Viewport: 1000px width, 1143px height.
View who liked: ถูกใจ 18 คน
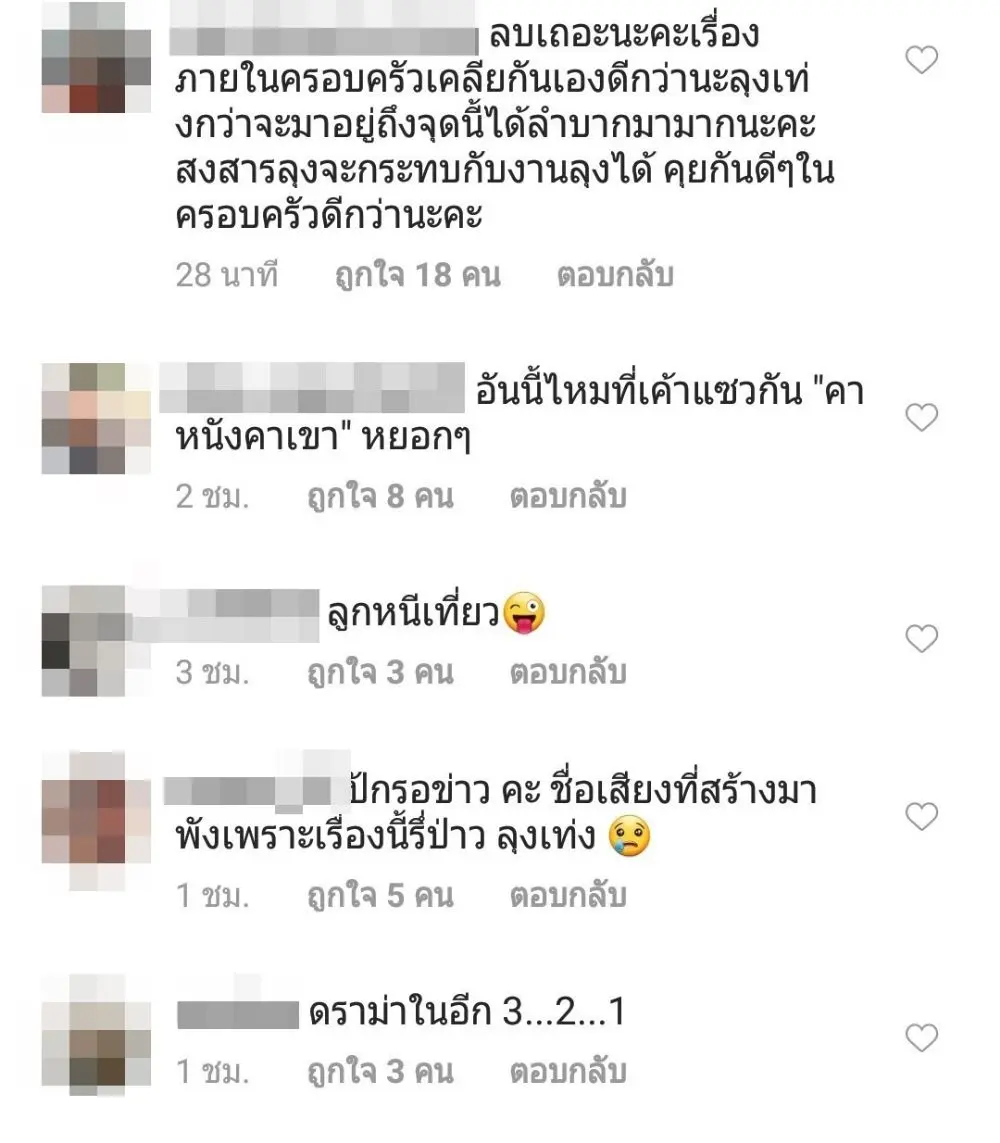point(418,276)
